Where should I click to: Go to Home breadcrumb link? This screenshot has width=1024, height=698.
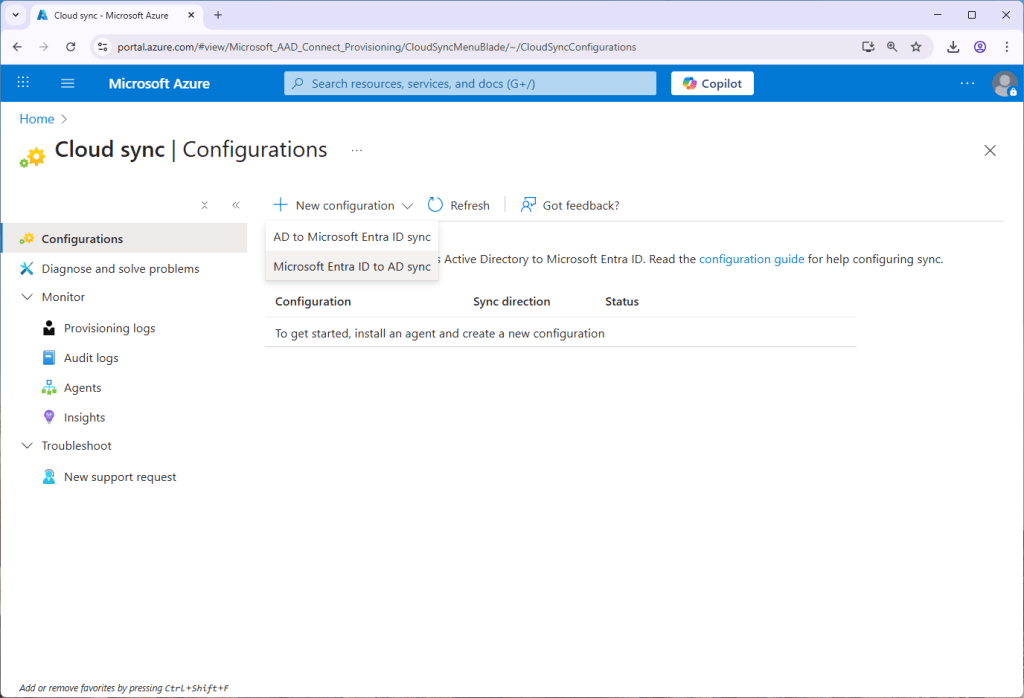click(37, 119)
